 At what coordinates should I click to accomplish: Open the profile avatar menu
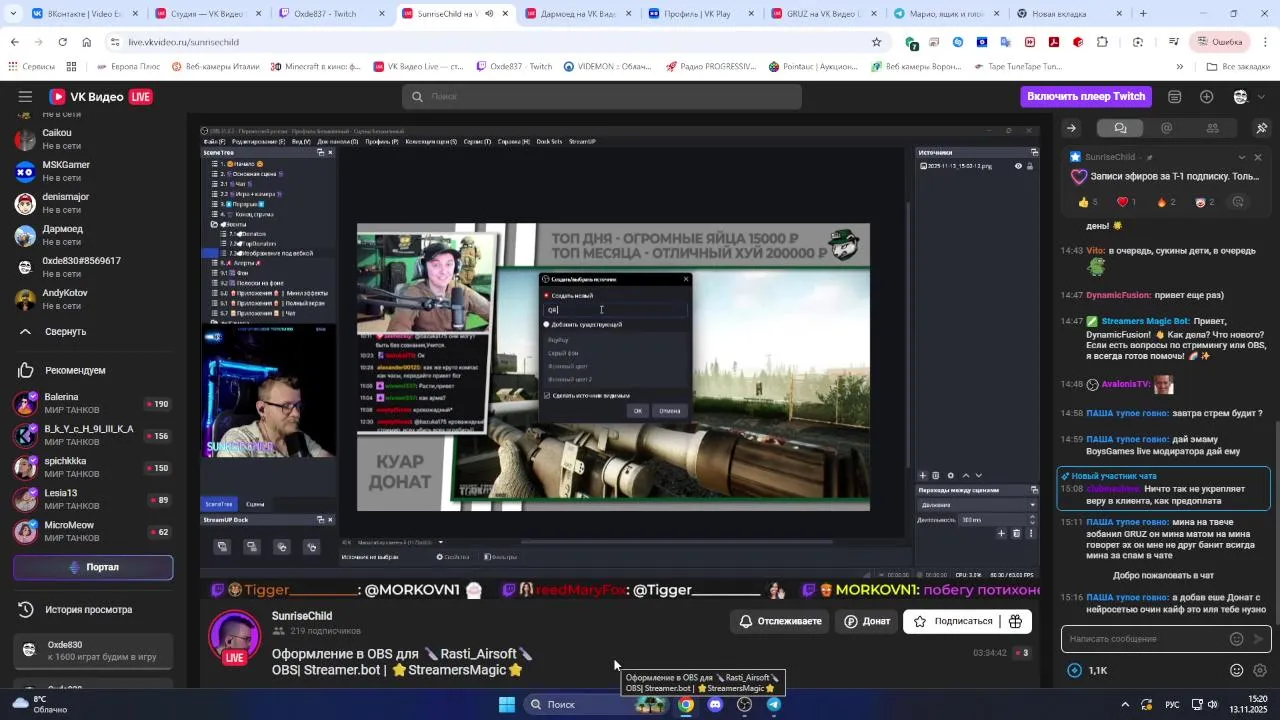pyautogui.click(x=1241, y=97)
